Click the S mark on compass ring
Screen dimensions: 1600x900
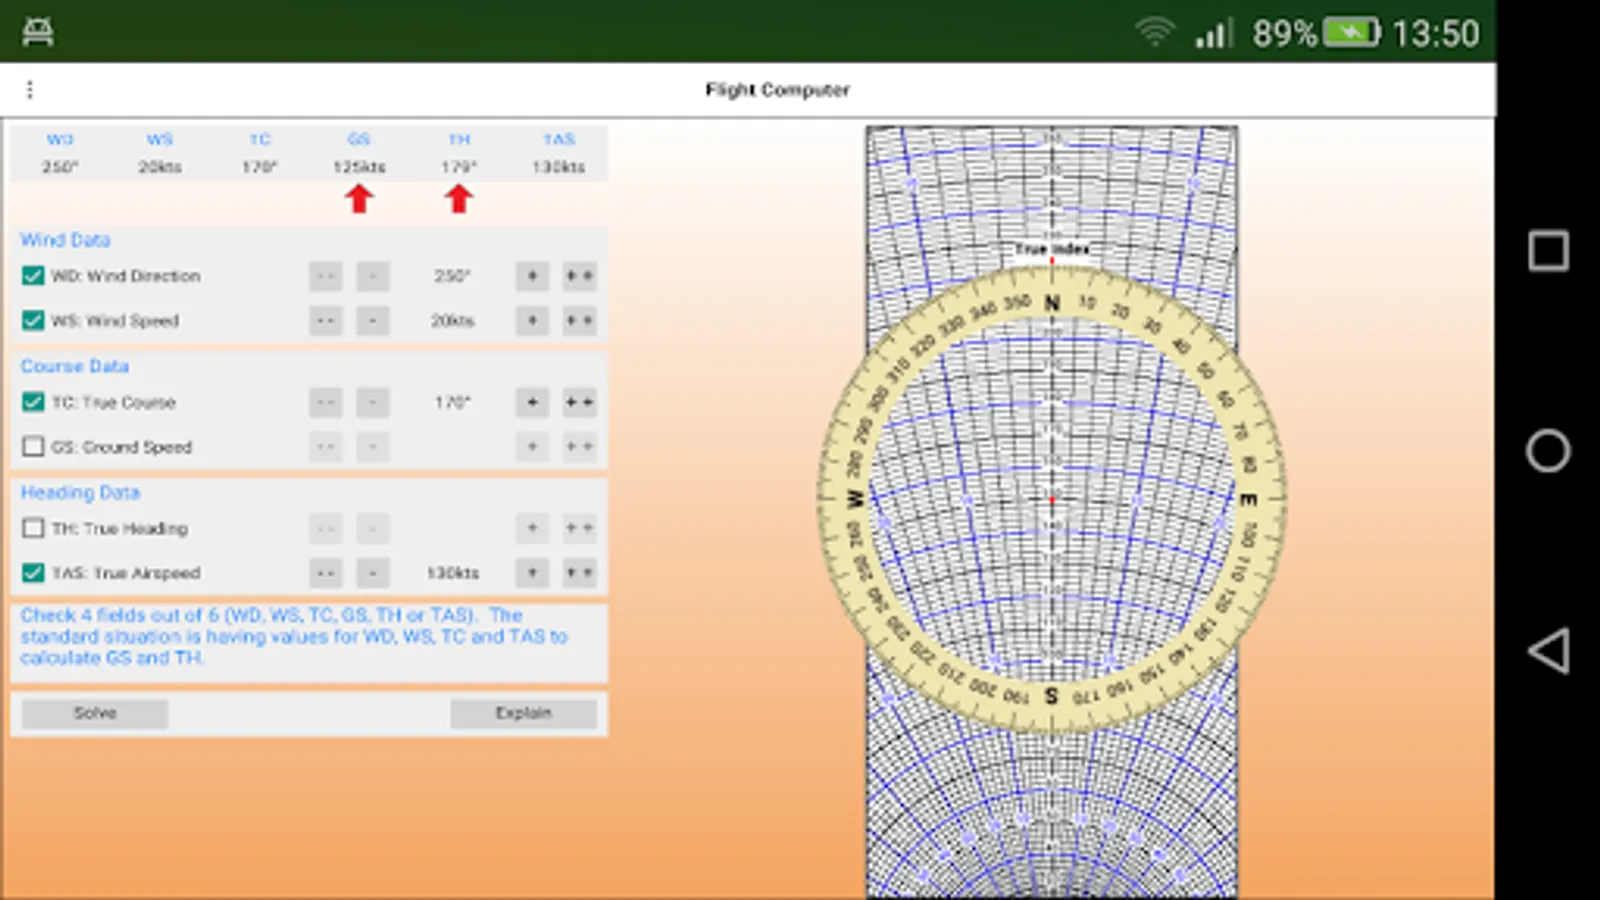(1051, 695)
